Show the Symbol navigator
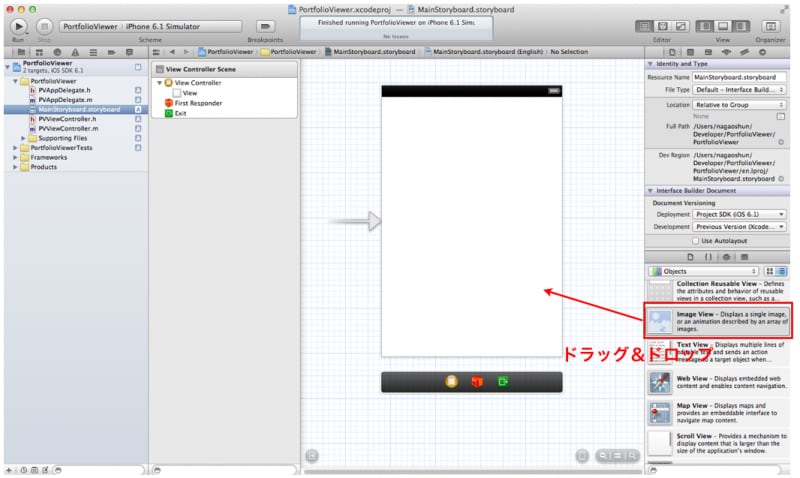This screenshot has width=800, height=478. click(x=39, y=52)
